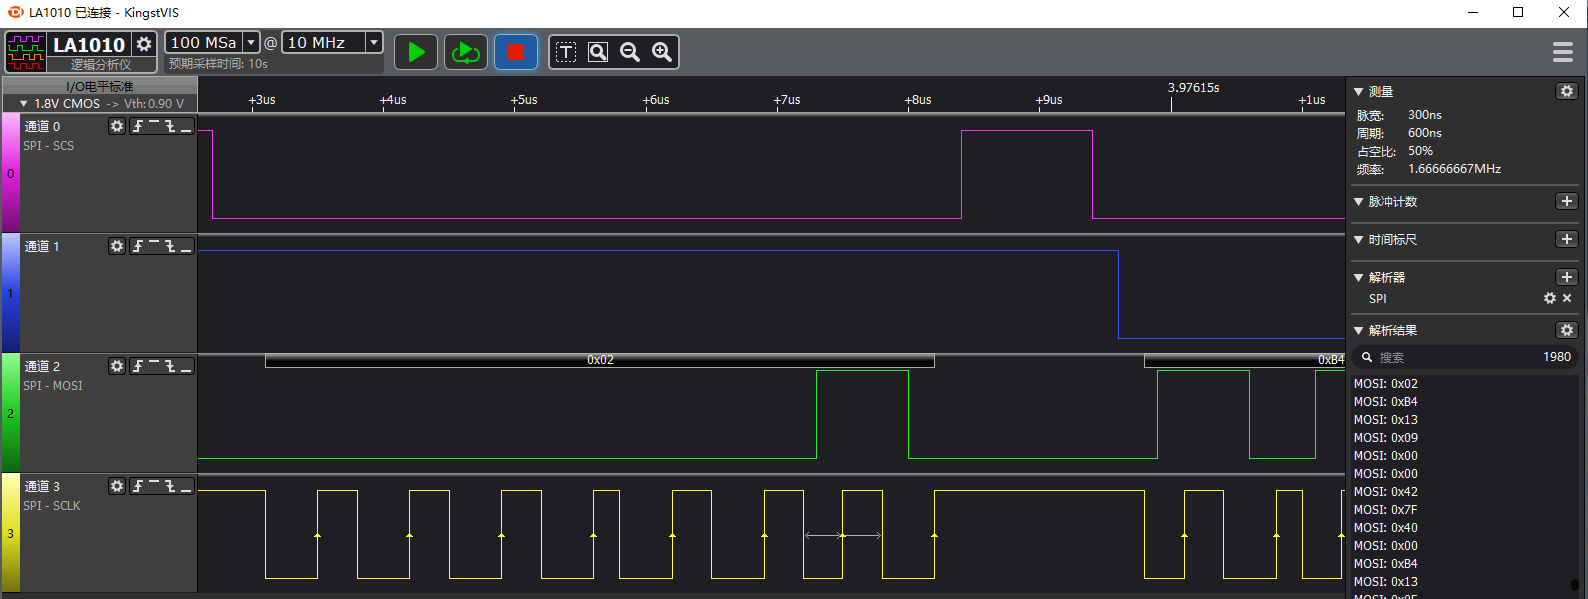Screen dimensions: 1588x599
Task: Zoom in the waveform
Action: click(662, 52)
